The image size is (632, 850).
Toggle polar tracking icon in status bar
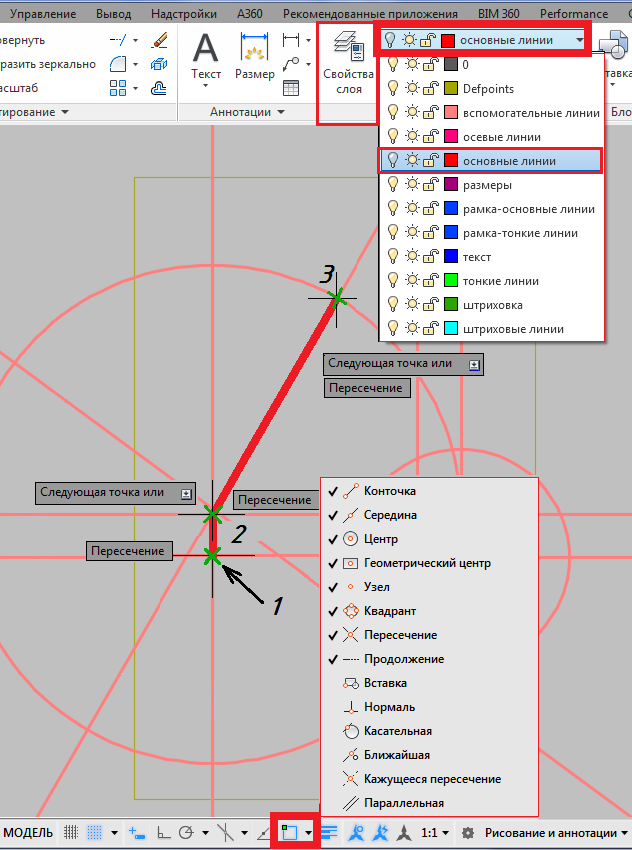click(x=186, y=832)
